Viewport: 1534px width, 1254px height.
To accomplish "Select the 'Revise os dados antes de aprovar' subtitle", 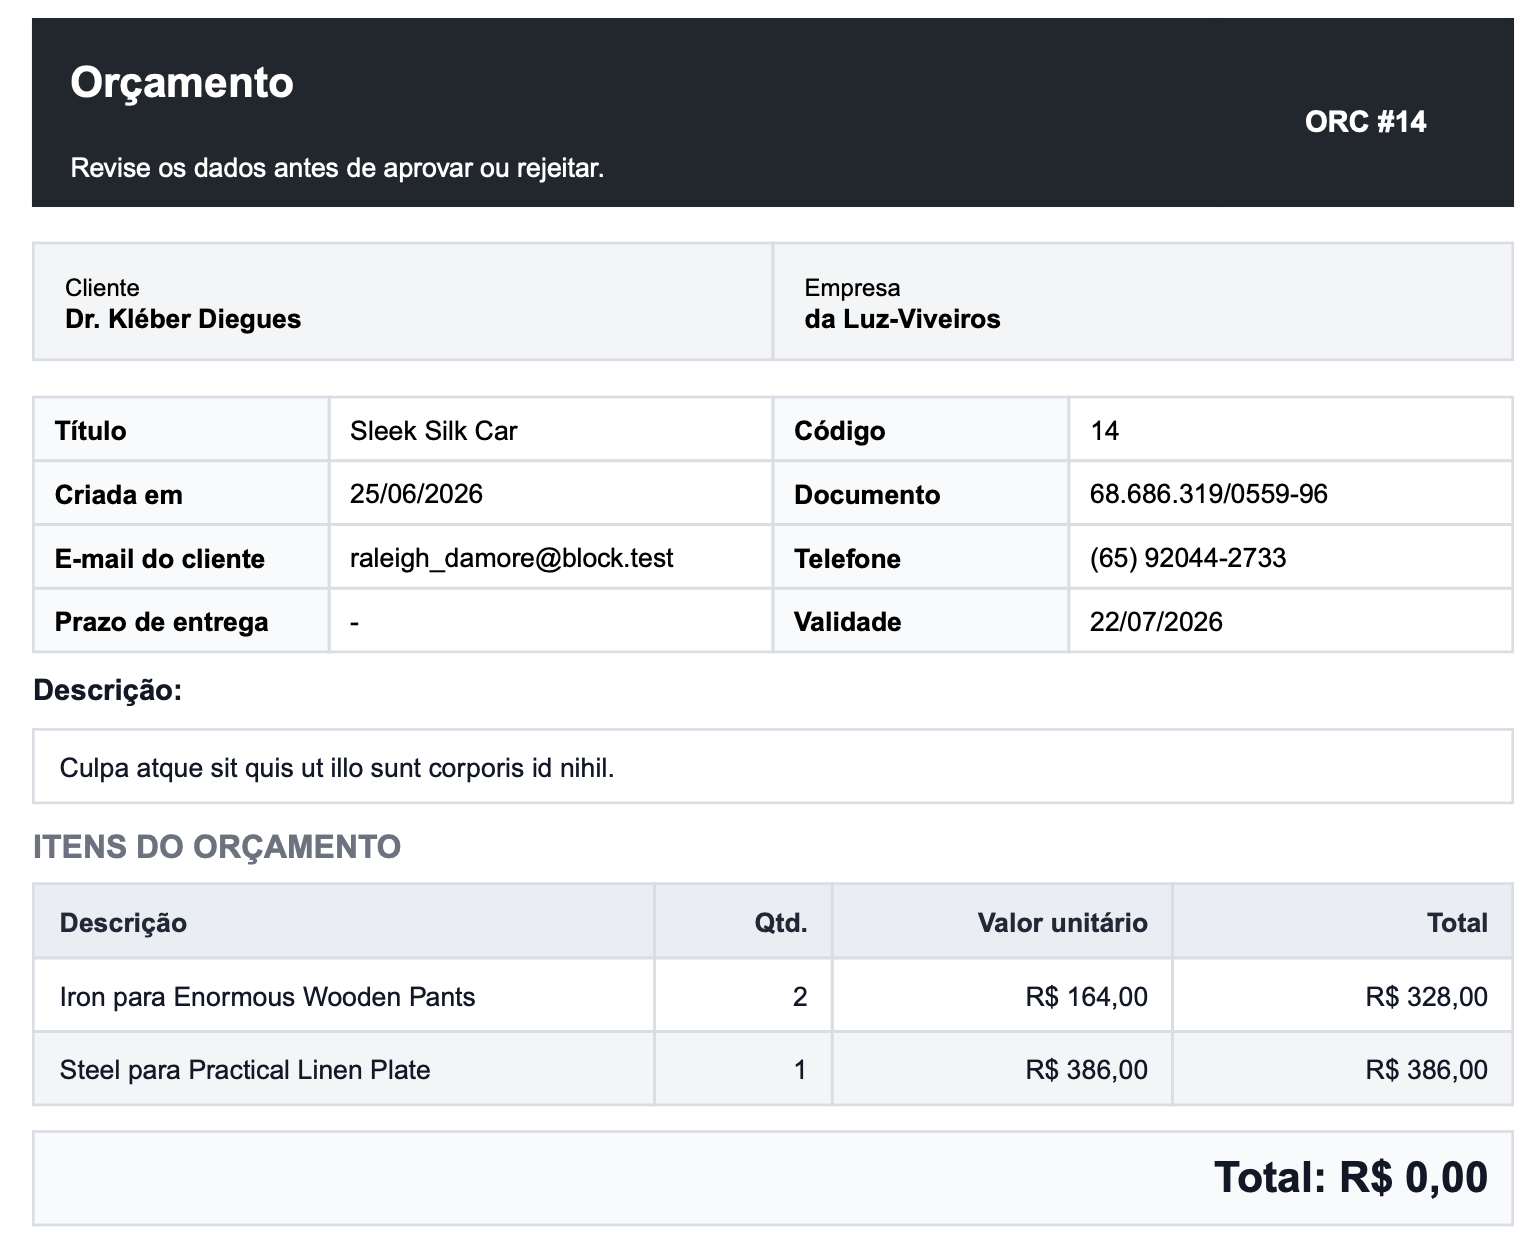I will [337, 167].
